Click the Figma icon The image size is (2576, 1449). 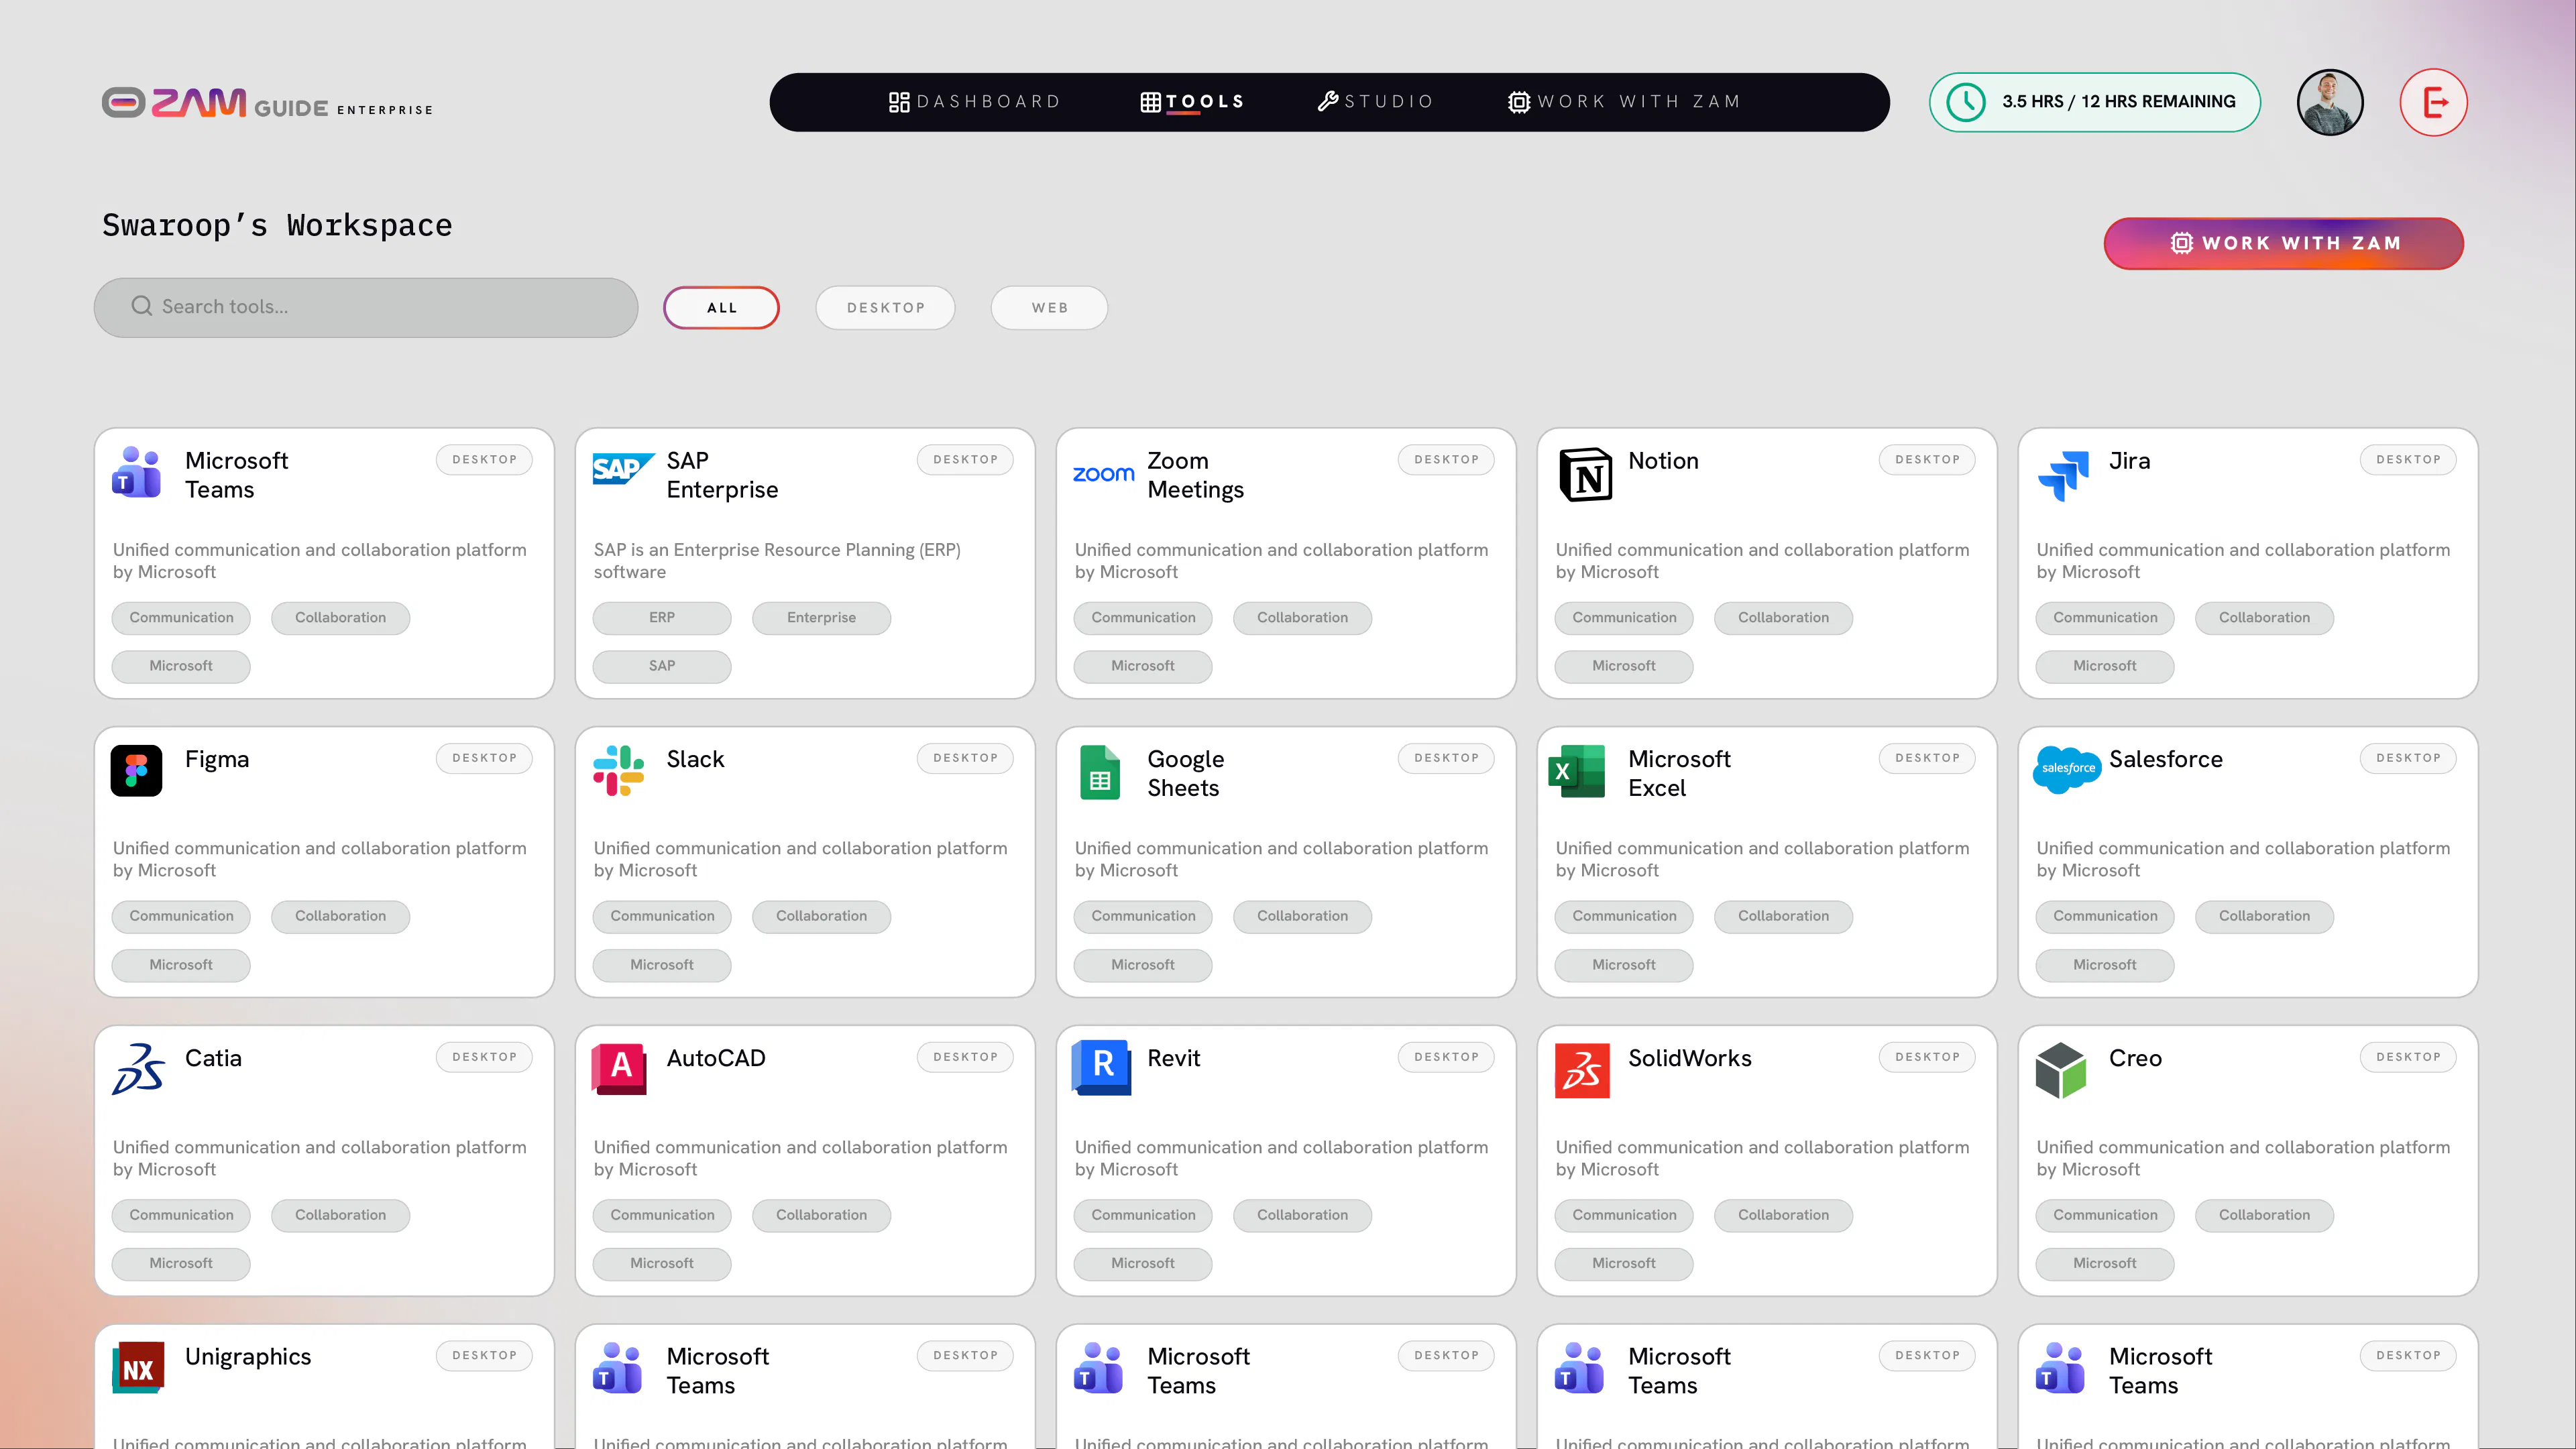tap(136, 771)
